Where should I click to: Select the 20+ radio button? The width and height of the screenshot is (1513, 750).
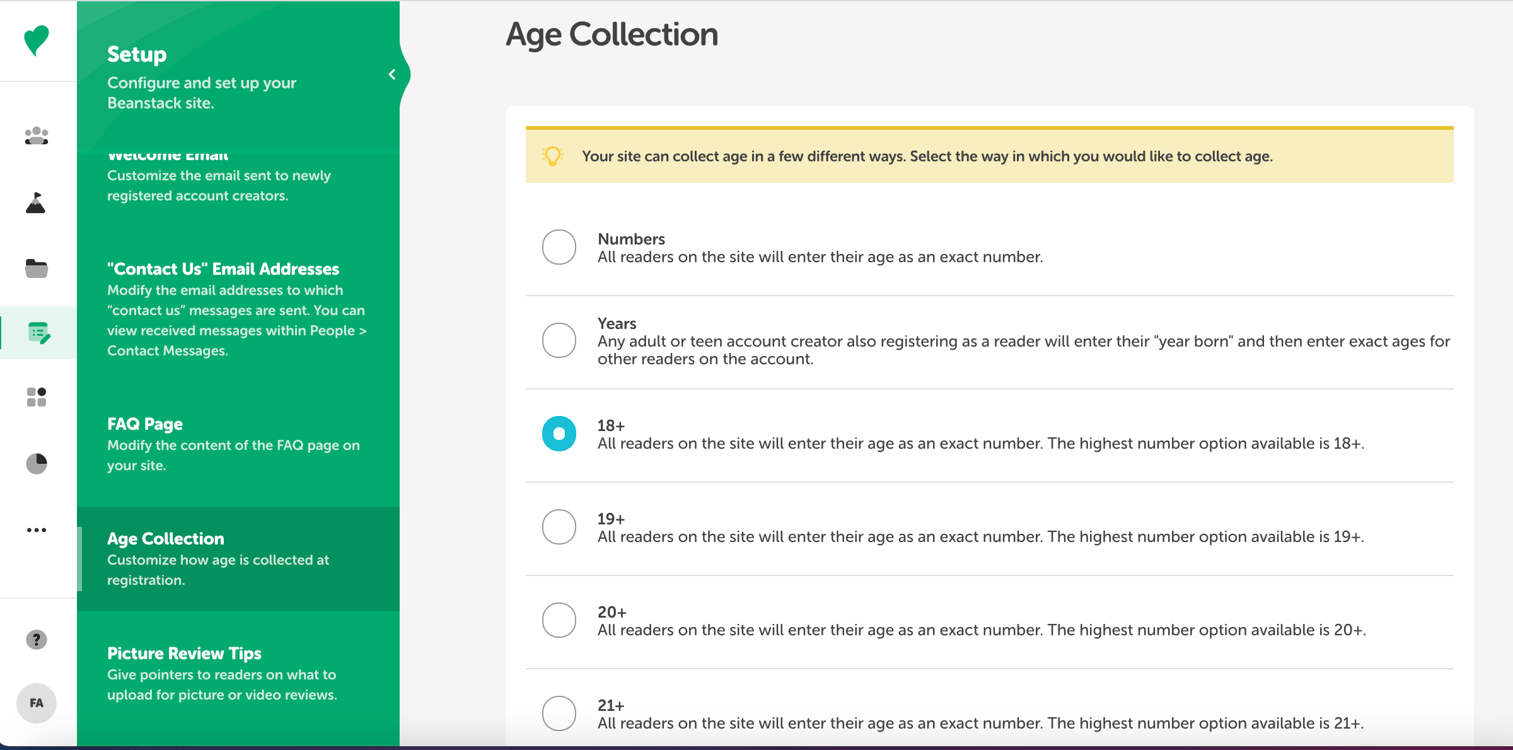pos(559,620)
